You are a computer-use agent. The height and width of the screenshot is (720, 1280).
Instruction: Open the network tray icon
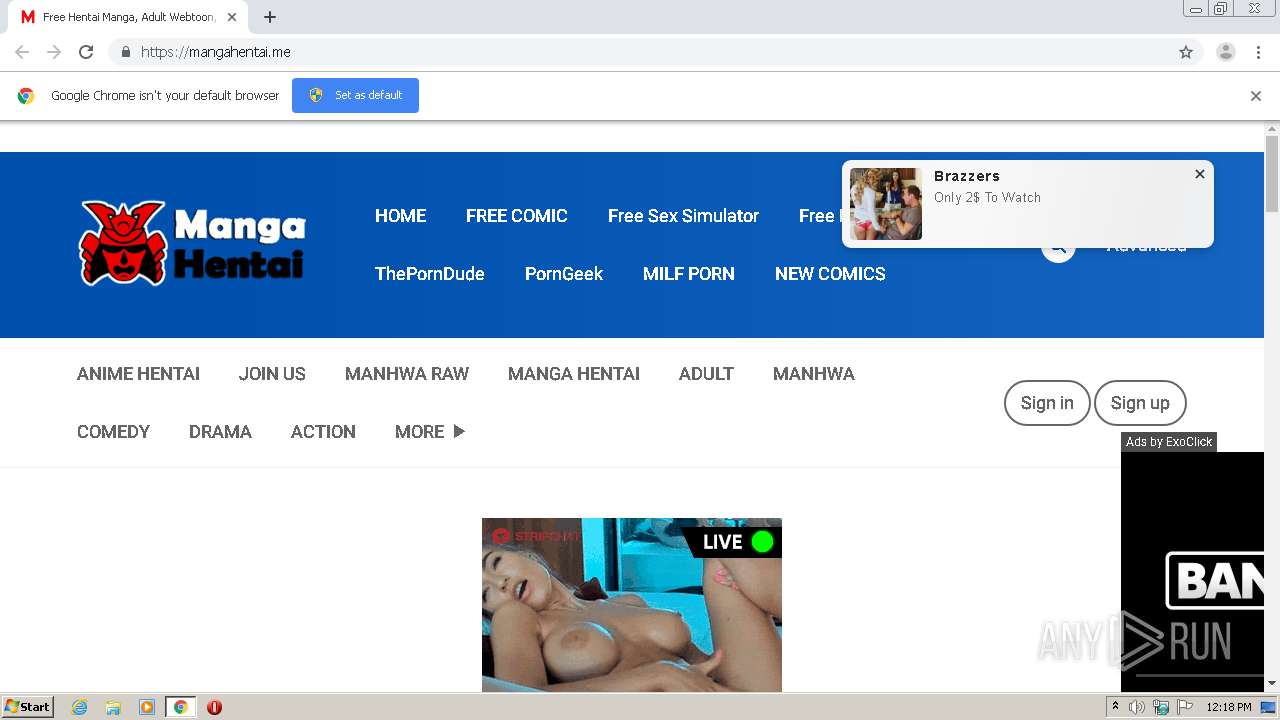(1161, 707)
